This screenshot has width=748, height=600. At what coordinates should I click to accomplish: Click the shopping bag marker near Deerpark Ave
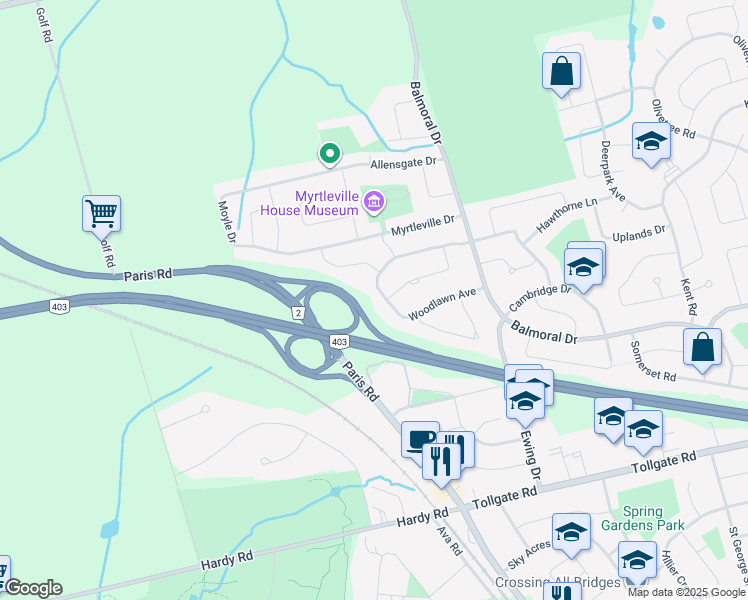(561, 72)
